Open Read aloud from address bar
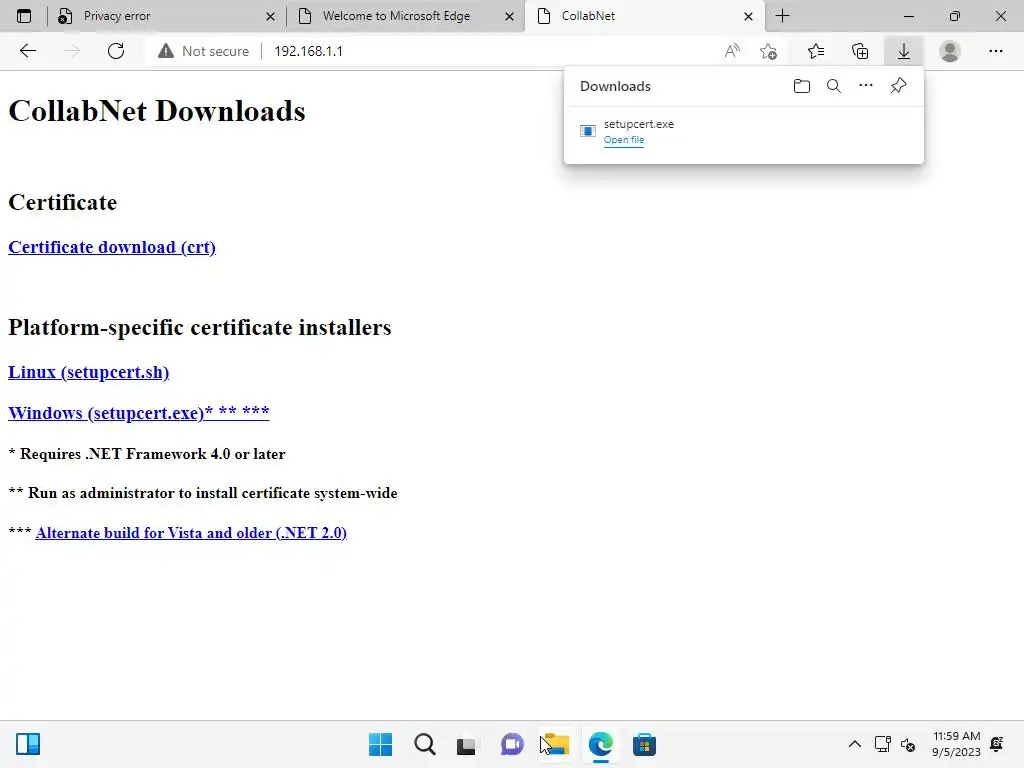 pyautogui.click(x=732, y=51)
